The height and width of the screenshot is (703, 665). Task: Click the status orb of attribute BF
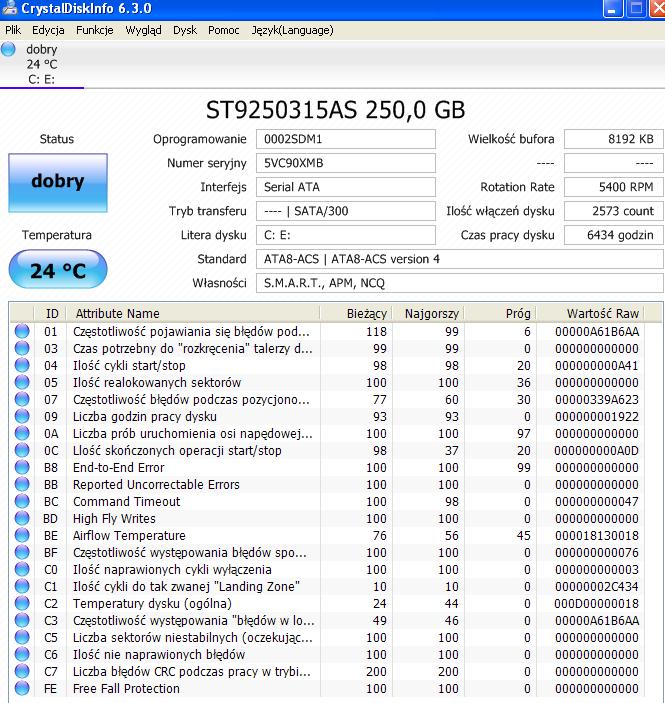22,552
